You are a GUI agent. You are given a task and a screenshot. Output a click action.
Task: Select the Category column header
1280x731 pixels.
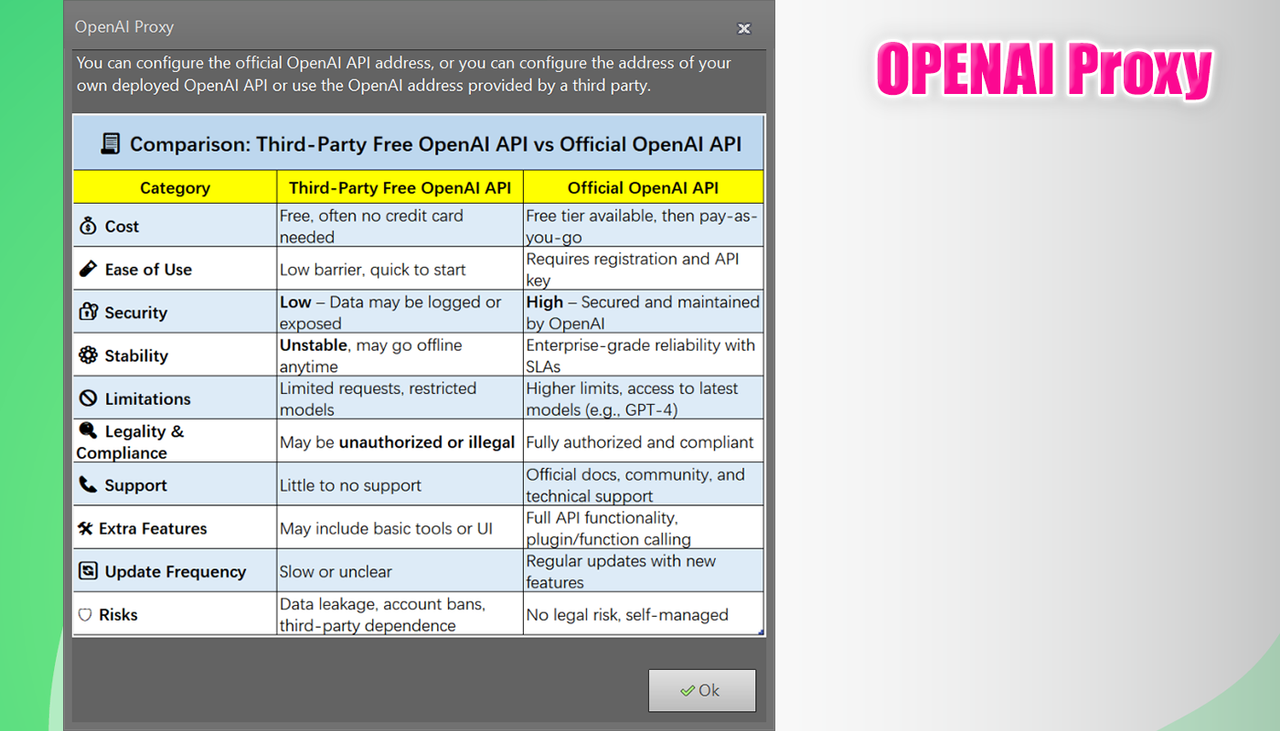click(x=175, y=187)
